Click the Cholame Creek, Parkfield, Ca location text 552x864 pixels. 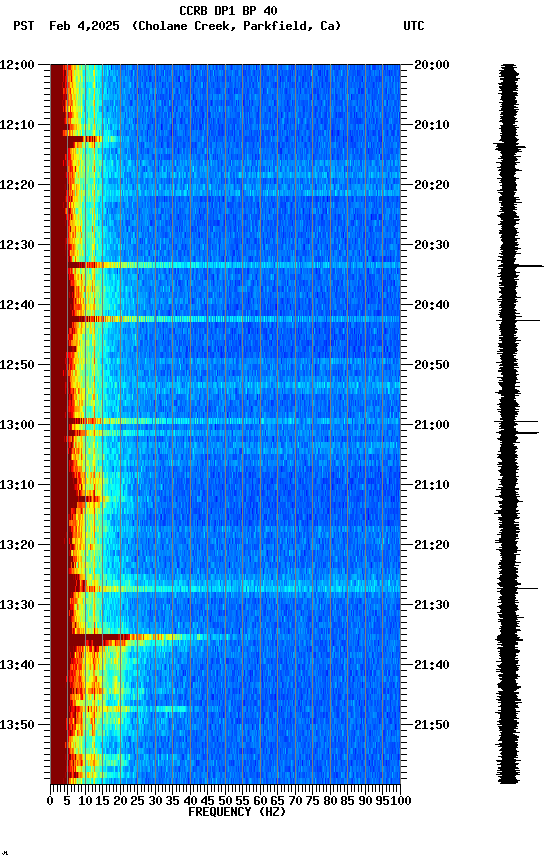tap(236, 26)
